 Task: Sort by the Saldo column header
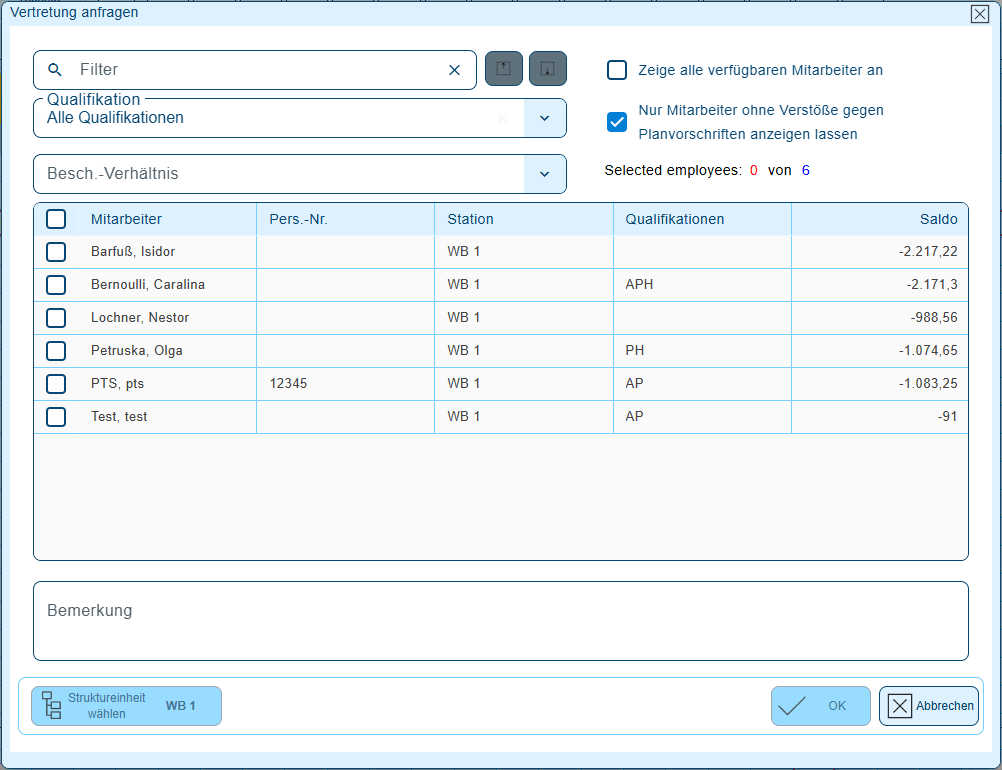click(x=938, y=219)
